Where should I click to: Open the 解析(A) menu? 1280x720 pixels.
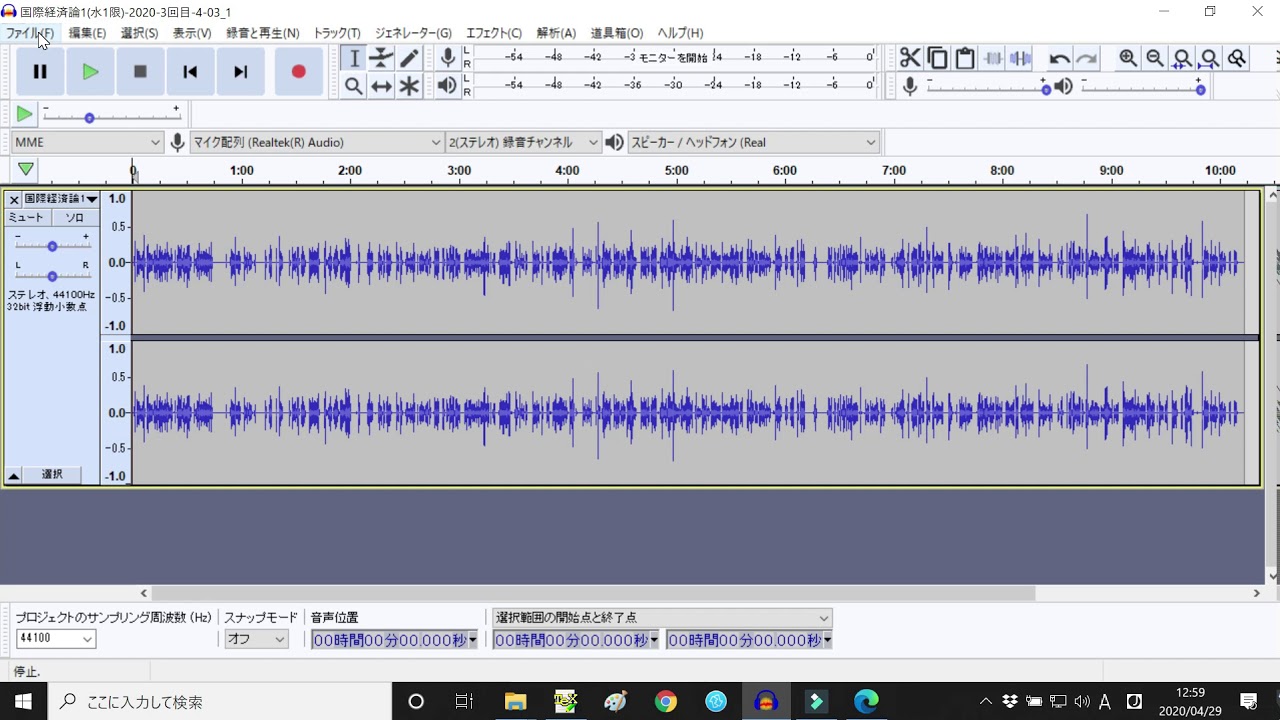pyautogui.click(x=556, y=33)
